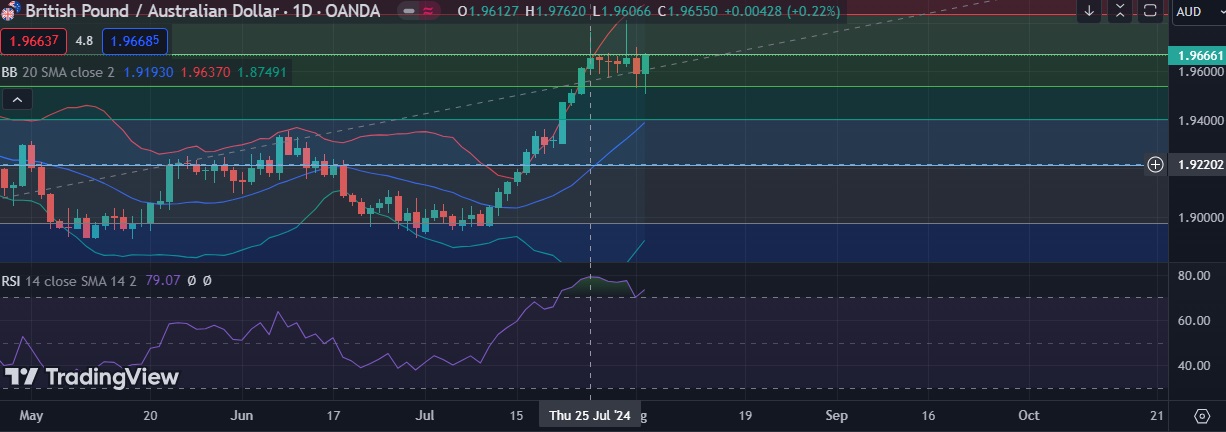
Task: Maximize the chart pane with the square icon
Action: tap(1151, 11)
